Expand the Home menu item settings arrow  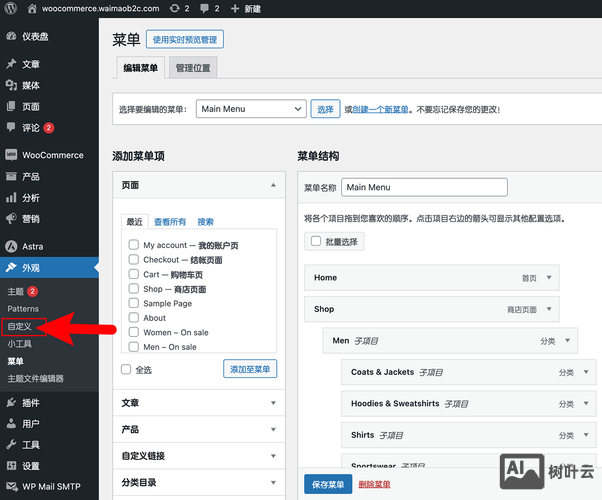pos(550,278)
